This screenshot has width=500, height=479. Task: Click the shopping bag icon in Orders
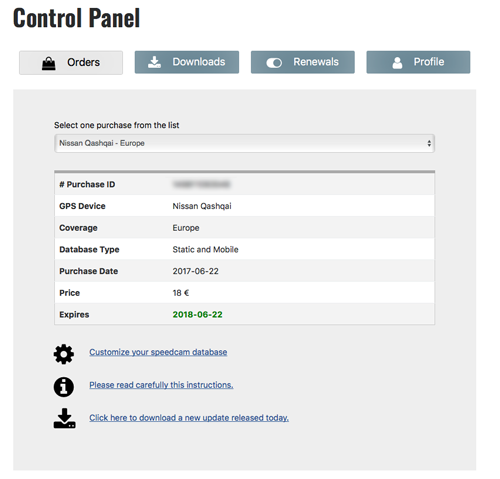49,63
